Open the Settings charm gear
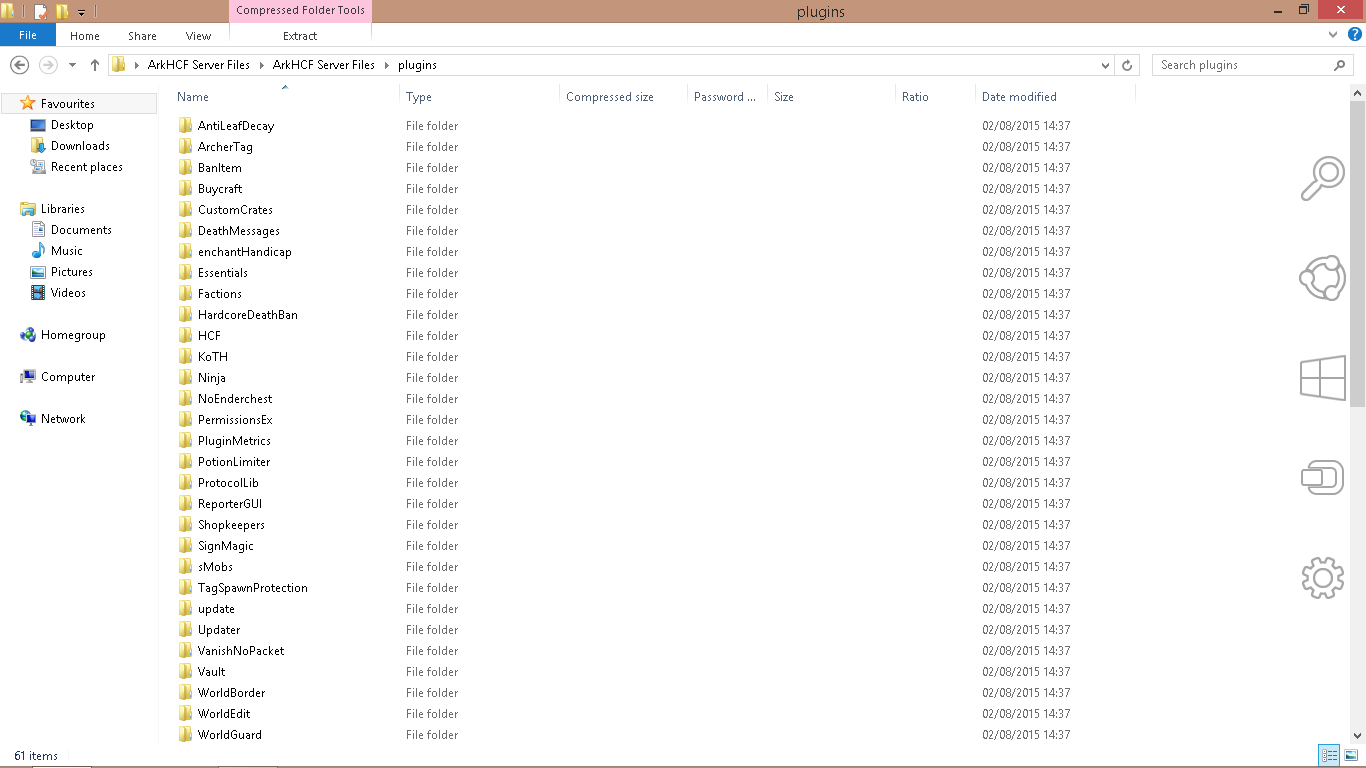The height and width of the screenshot is (768, 1366). click(x=1322, y=577)
